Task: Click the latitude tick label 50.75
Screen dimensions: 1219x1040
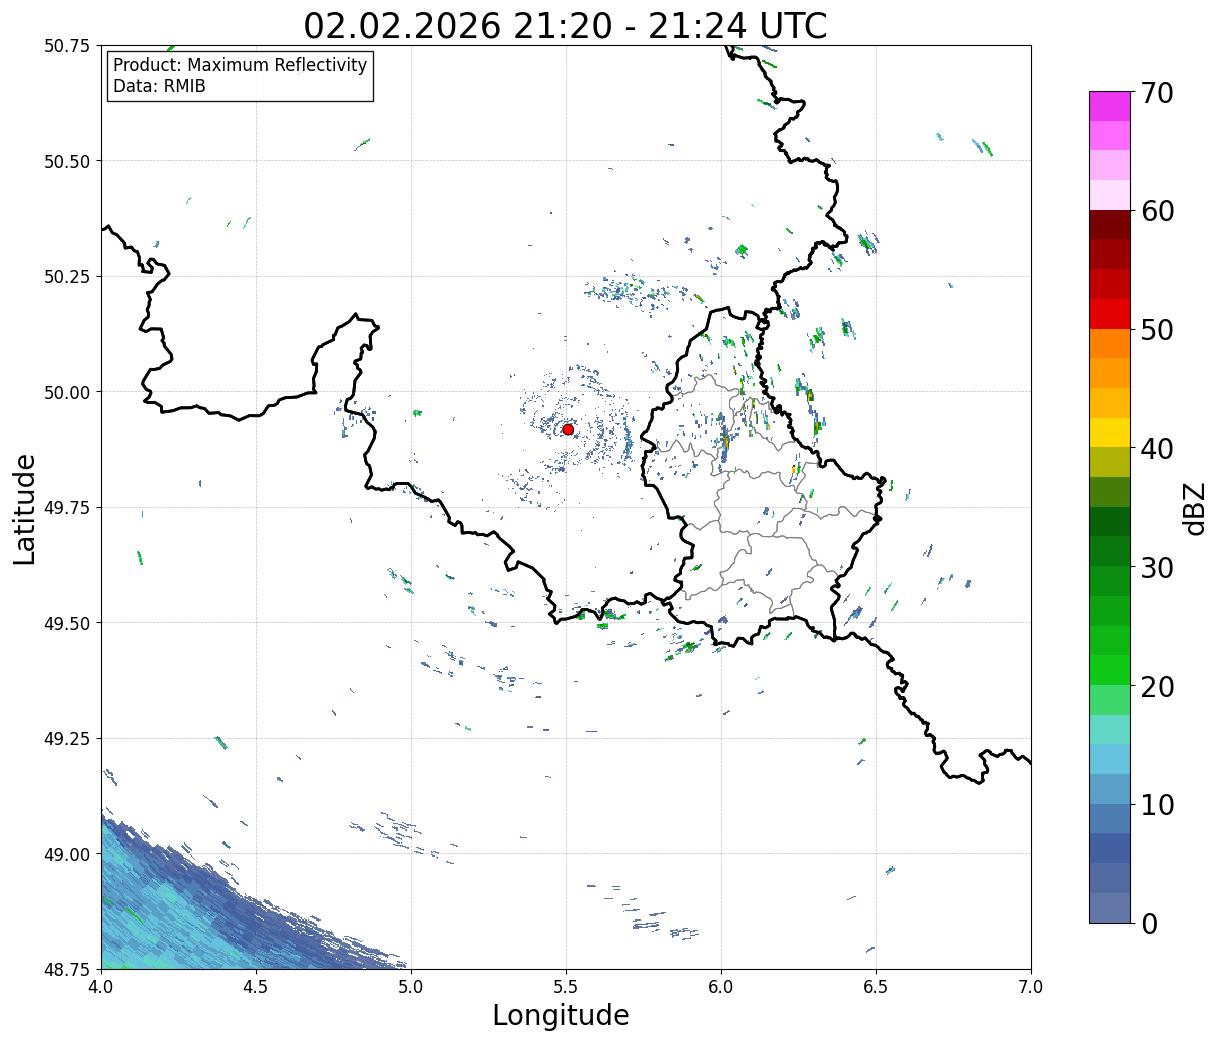Action: (x=67, y=46)
